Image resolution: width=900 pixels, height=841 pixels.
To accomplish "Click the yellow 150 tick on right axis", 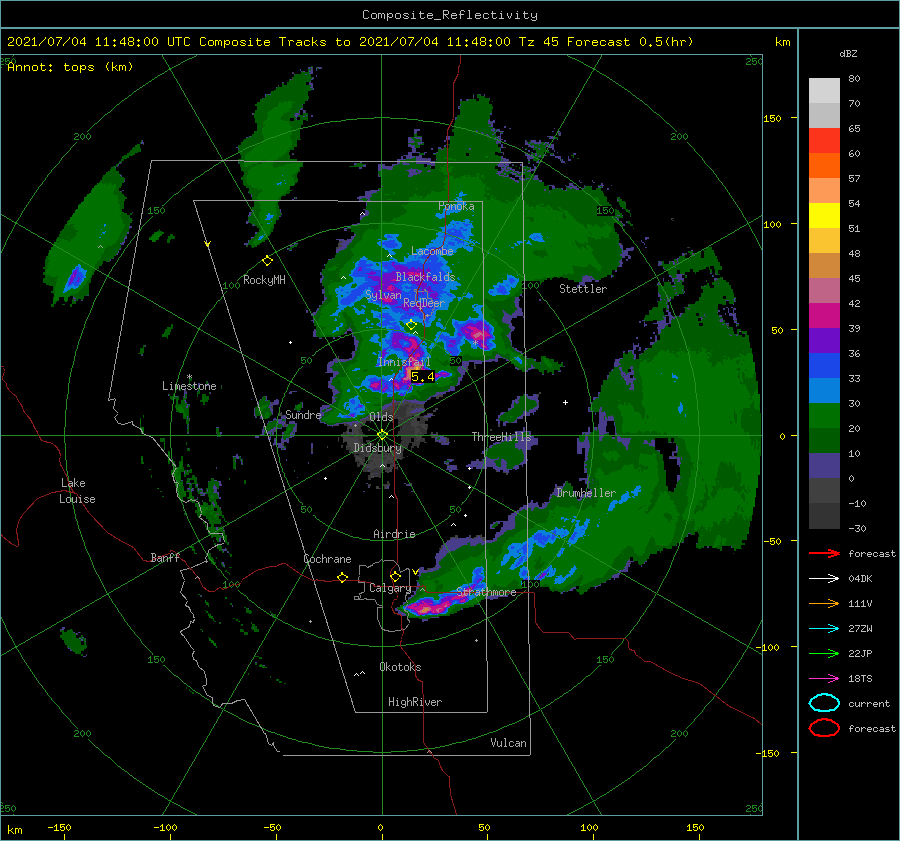I will point(772,118).
